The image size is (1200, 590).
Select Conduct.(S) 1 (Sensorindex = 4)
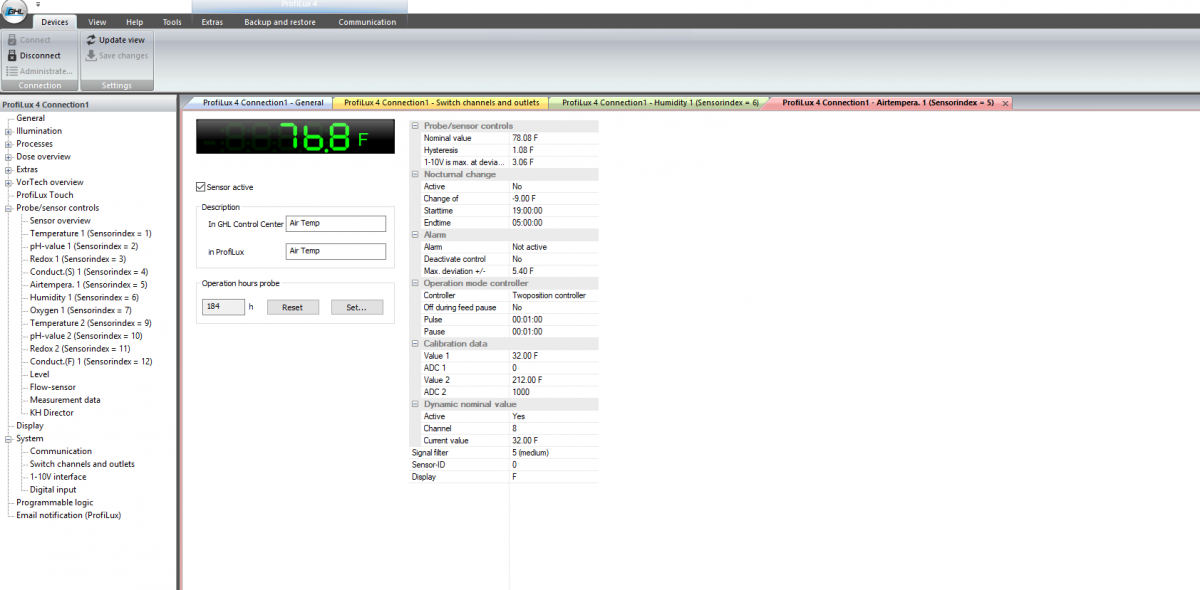[89, 272]
